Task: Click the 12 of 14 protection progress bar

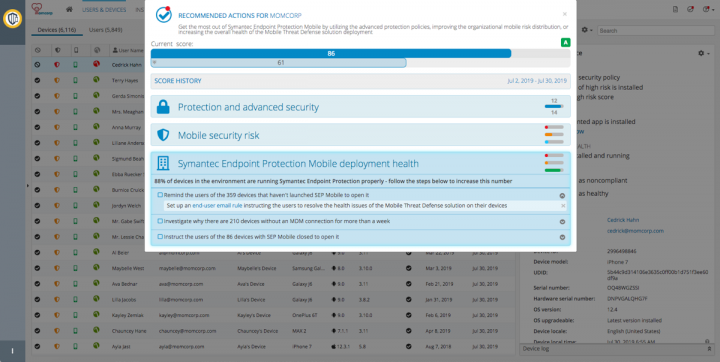Action: coord(554,106)
